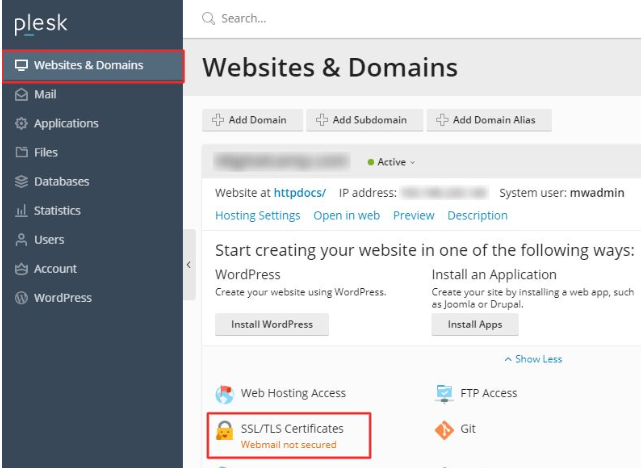The width and height of the screenshot is (641, 468).
Task: Open the Statistics section
Action: click(x=57, y=210)
